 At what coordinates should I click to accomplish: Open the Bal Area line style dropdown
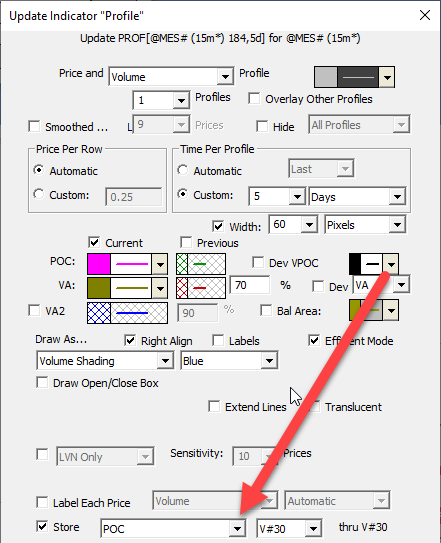[x=391, y=310]
